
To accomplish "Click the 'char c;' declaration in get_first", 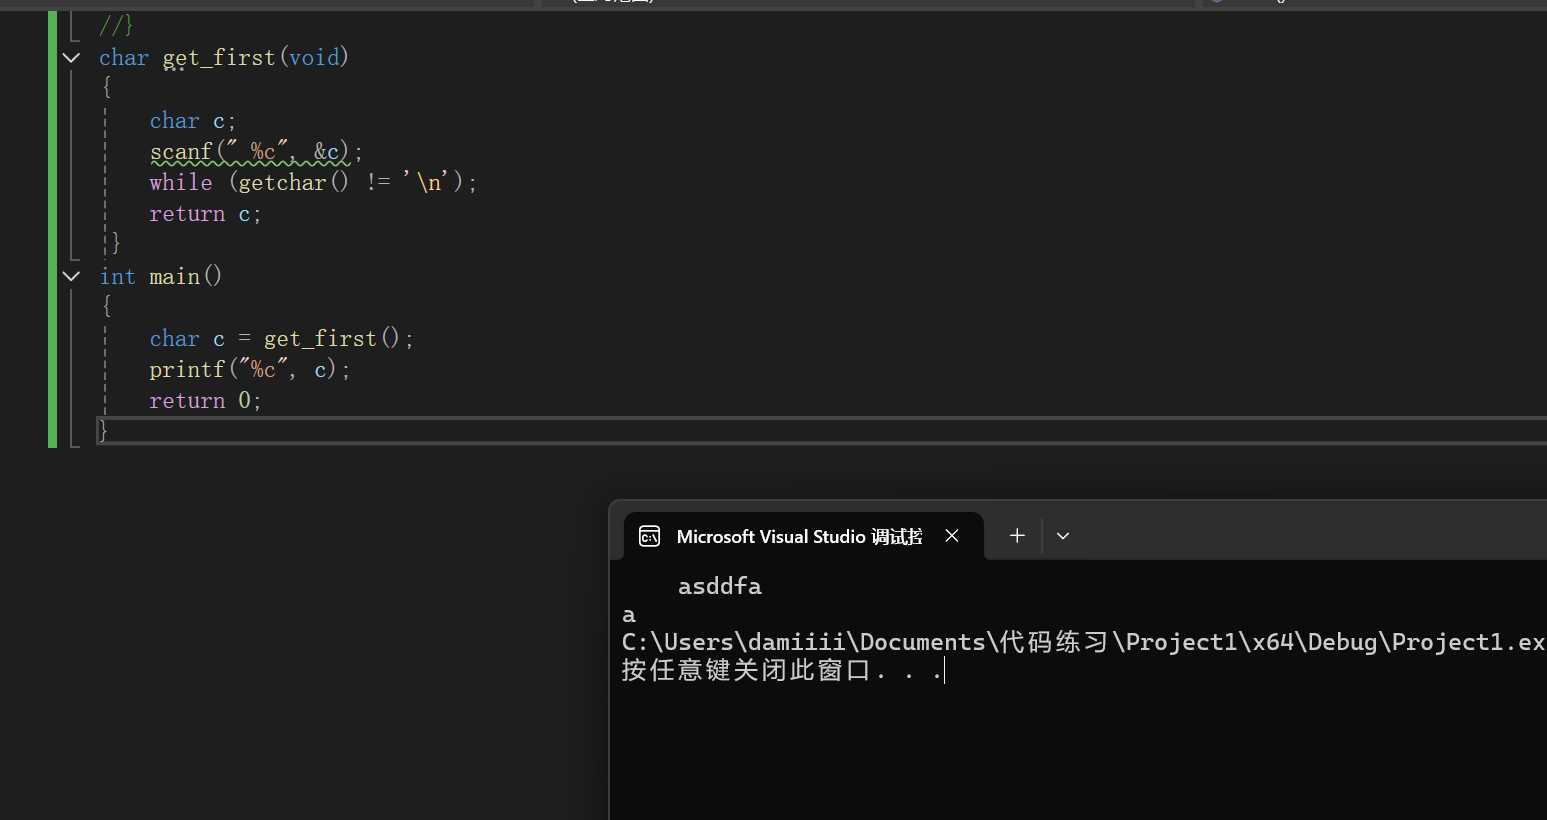I will [x=192, y=121].
